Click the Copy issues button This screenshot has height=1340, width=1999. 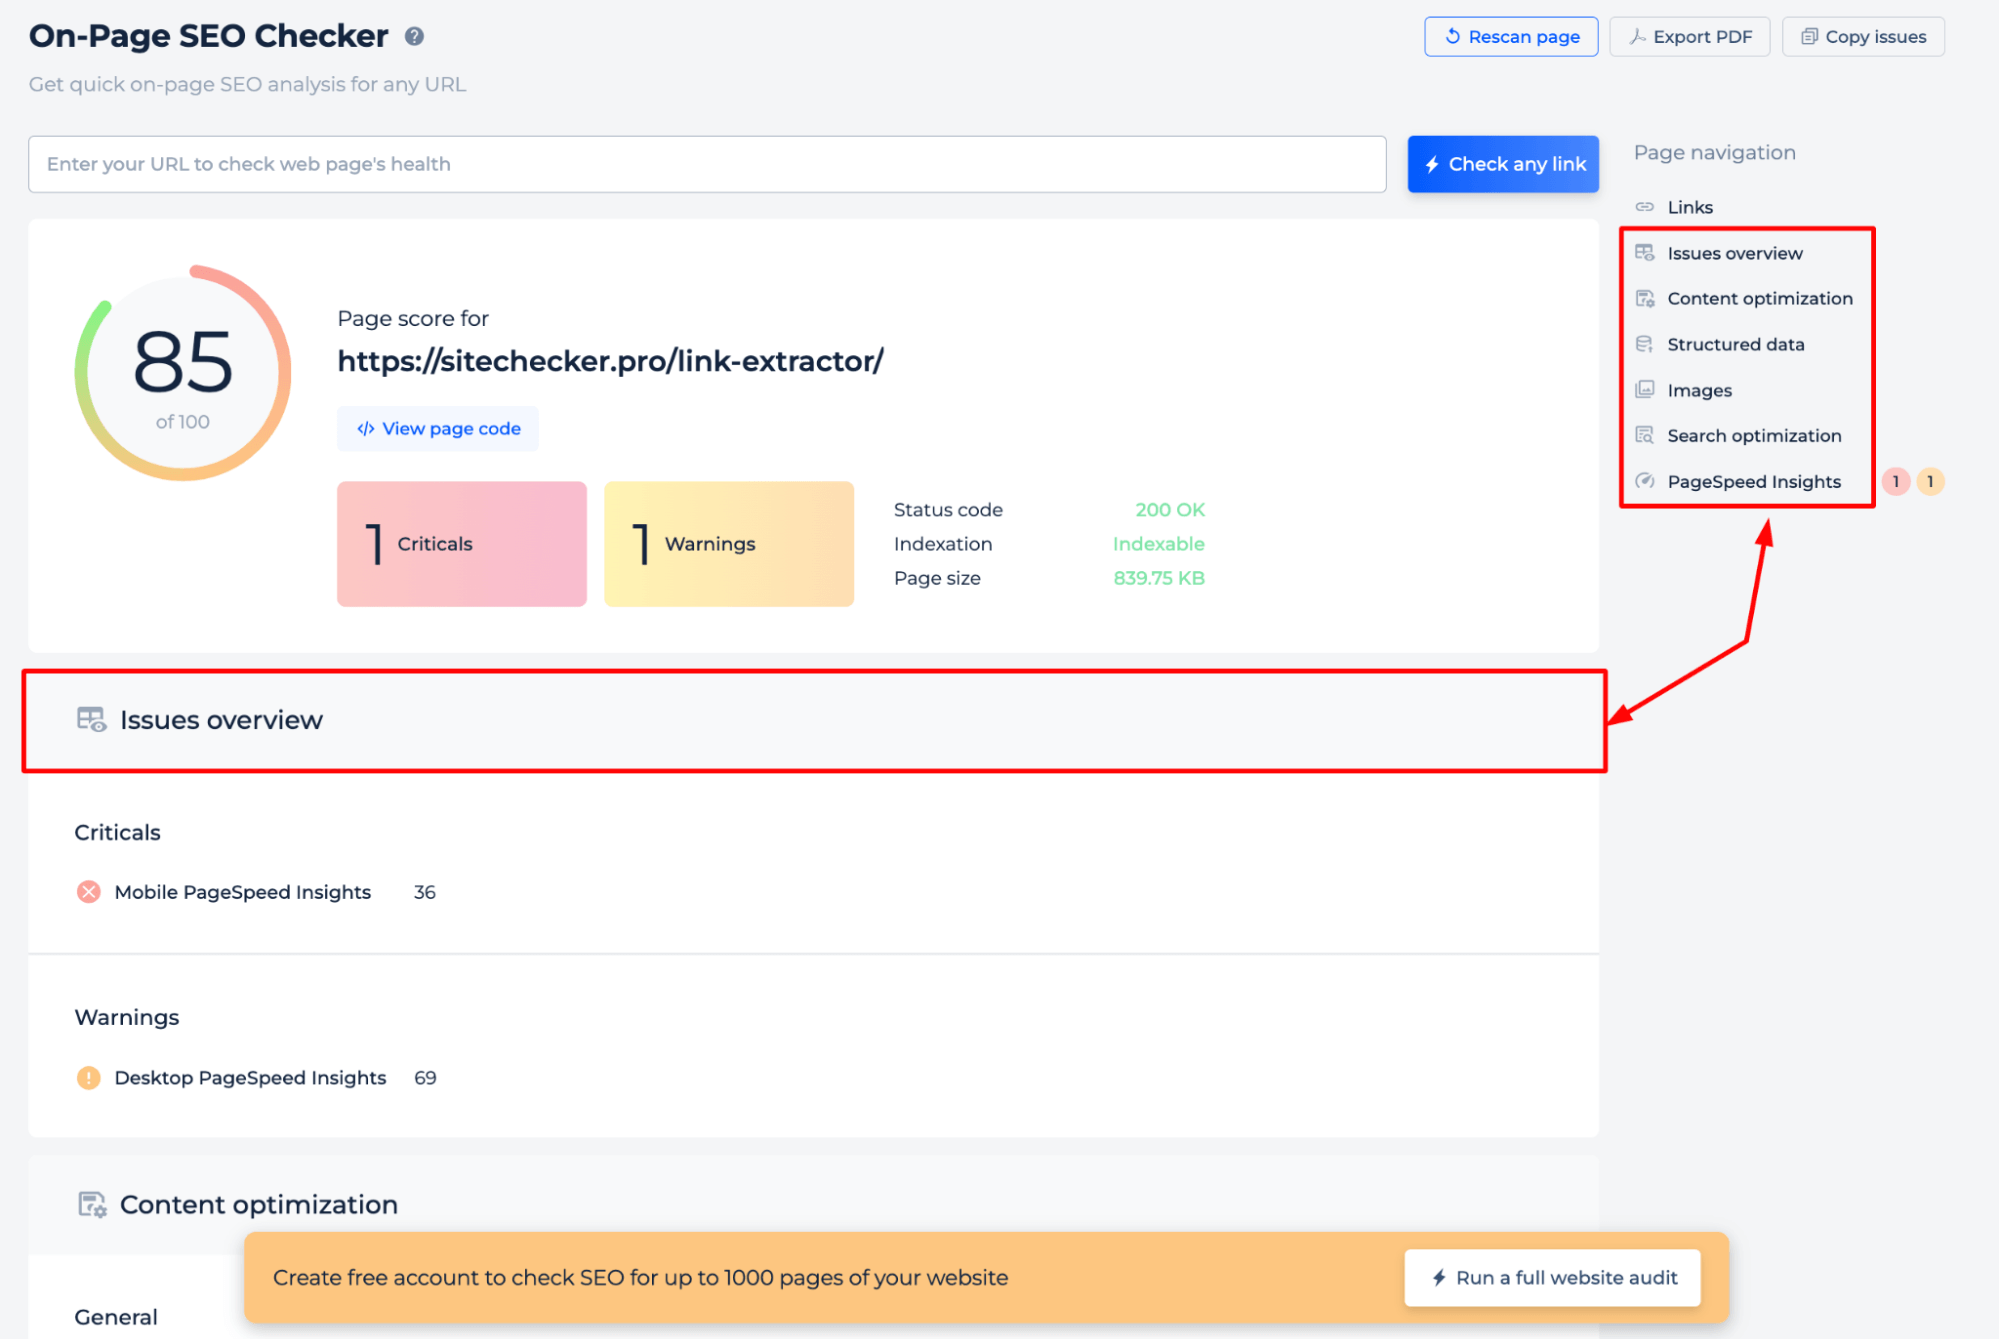pos(1863,37)
